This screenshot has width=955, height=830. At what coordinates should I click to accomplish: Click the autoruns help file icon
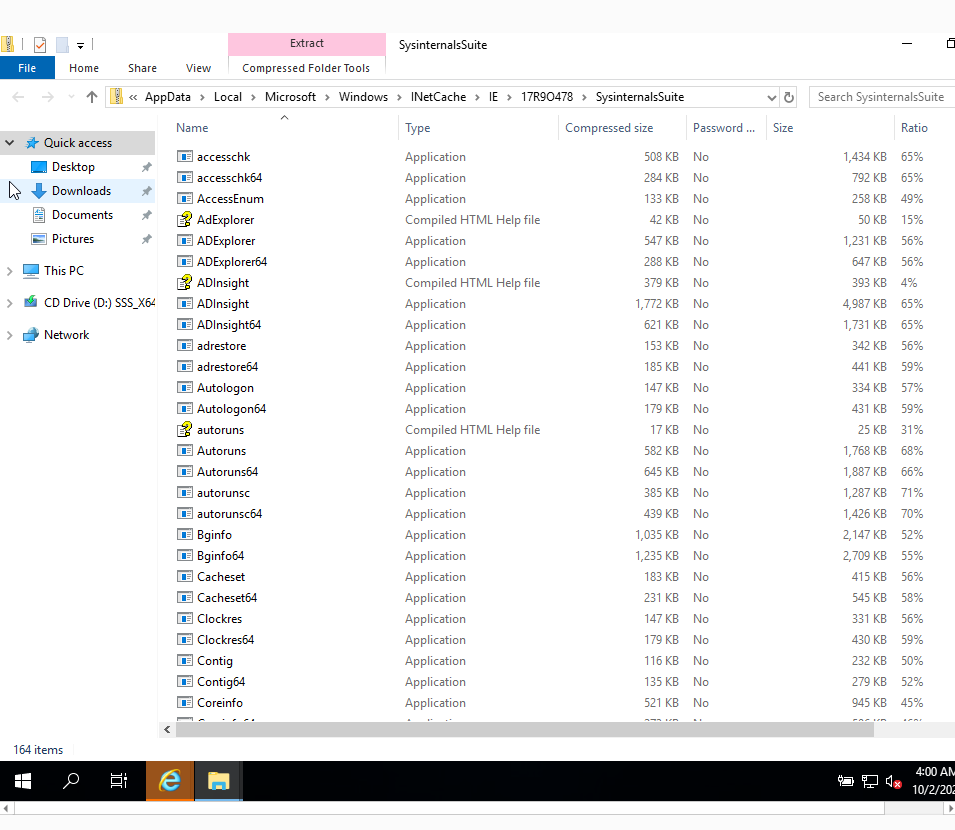tap(185, 430)
